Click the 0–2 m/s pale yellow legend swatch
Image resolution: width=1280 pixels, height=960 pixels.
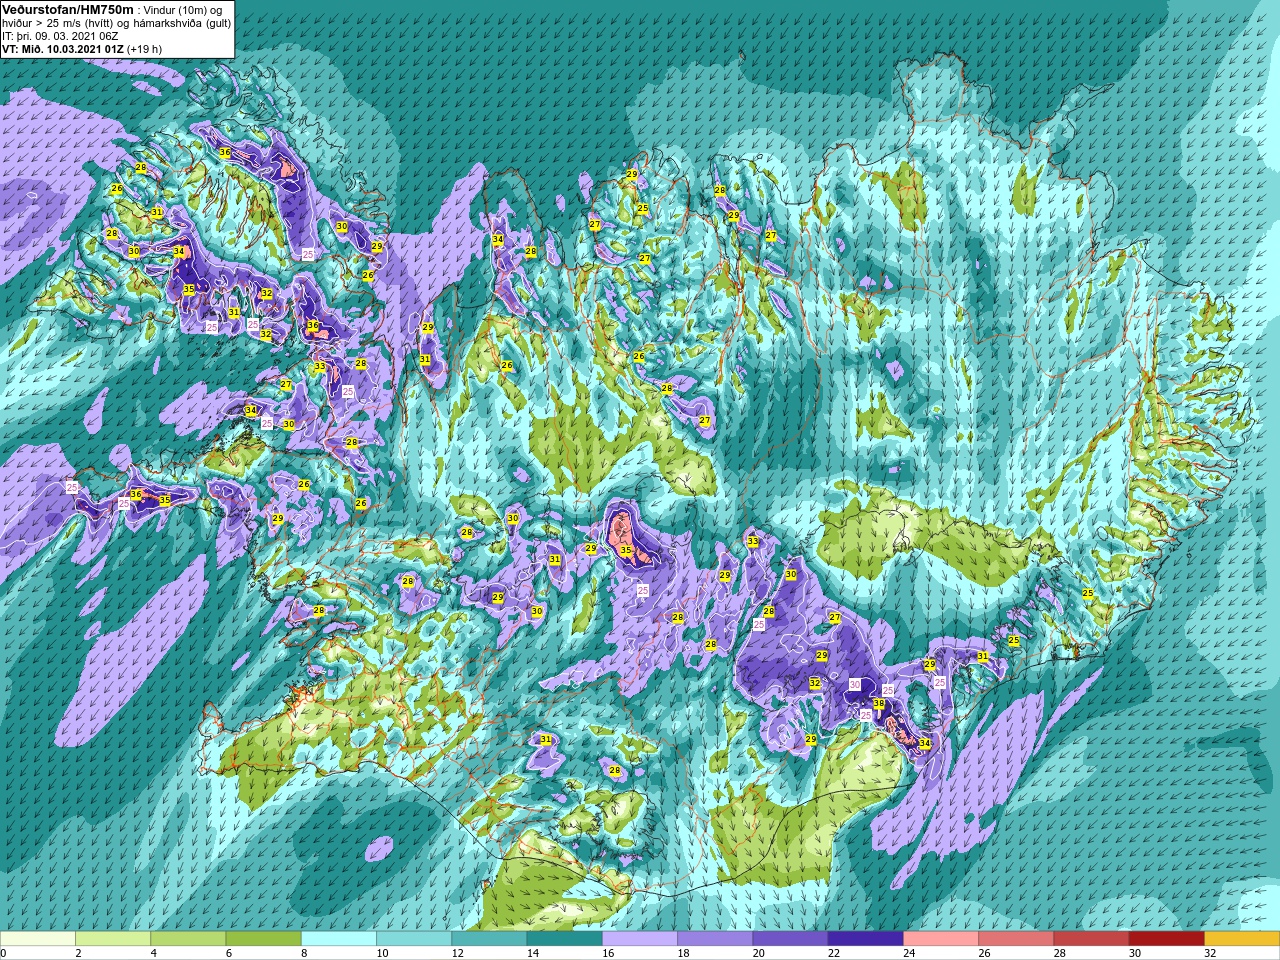pyautogui.click(x=38, y=939)
